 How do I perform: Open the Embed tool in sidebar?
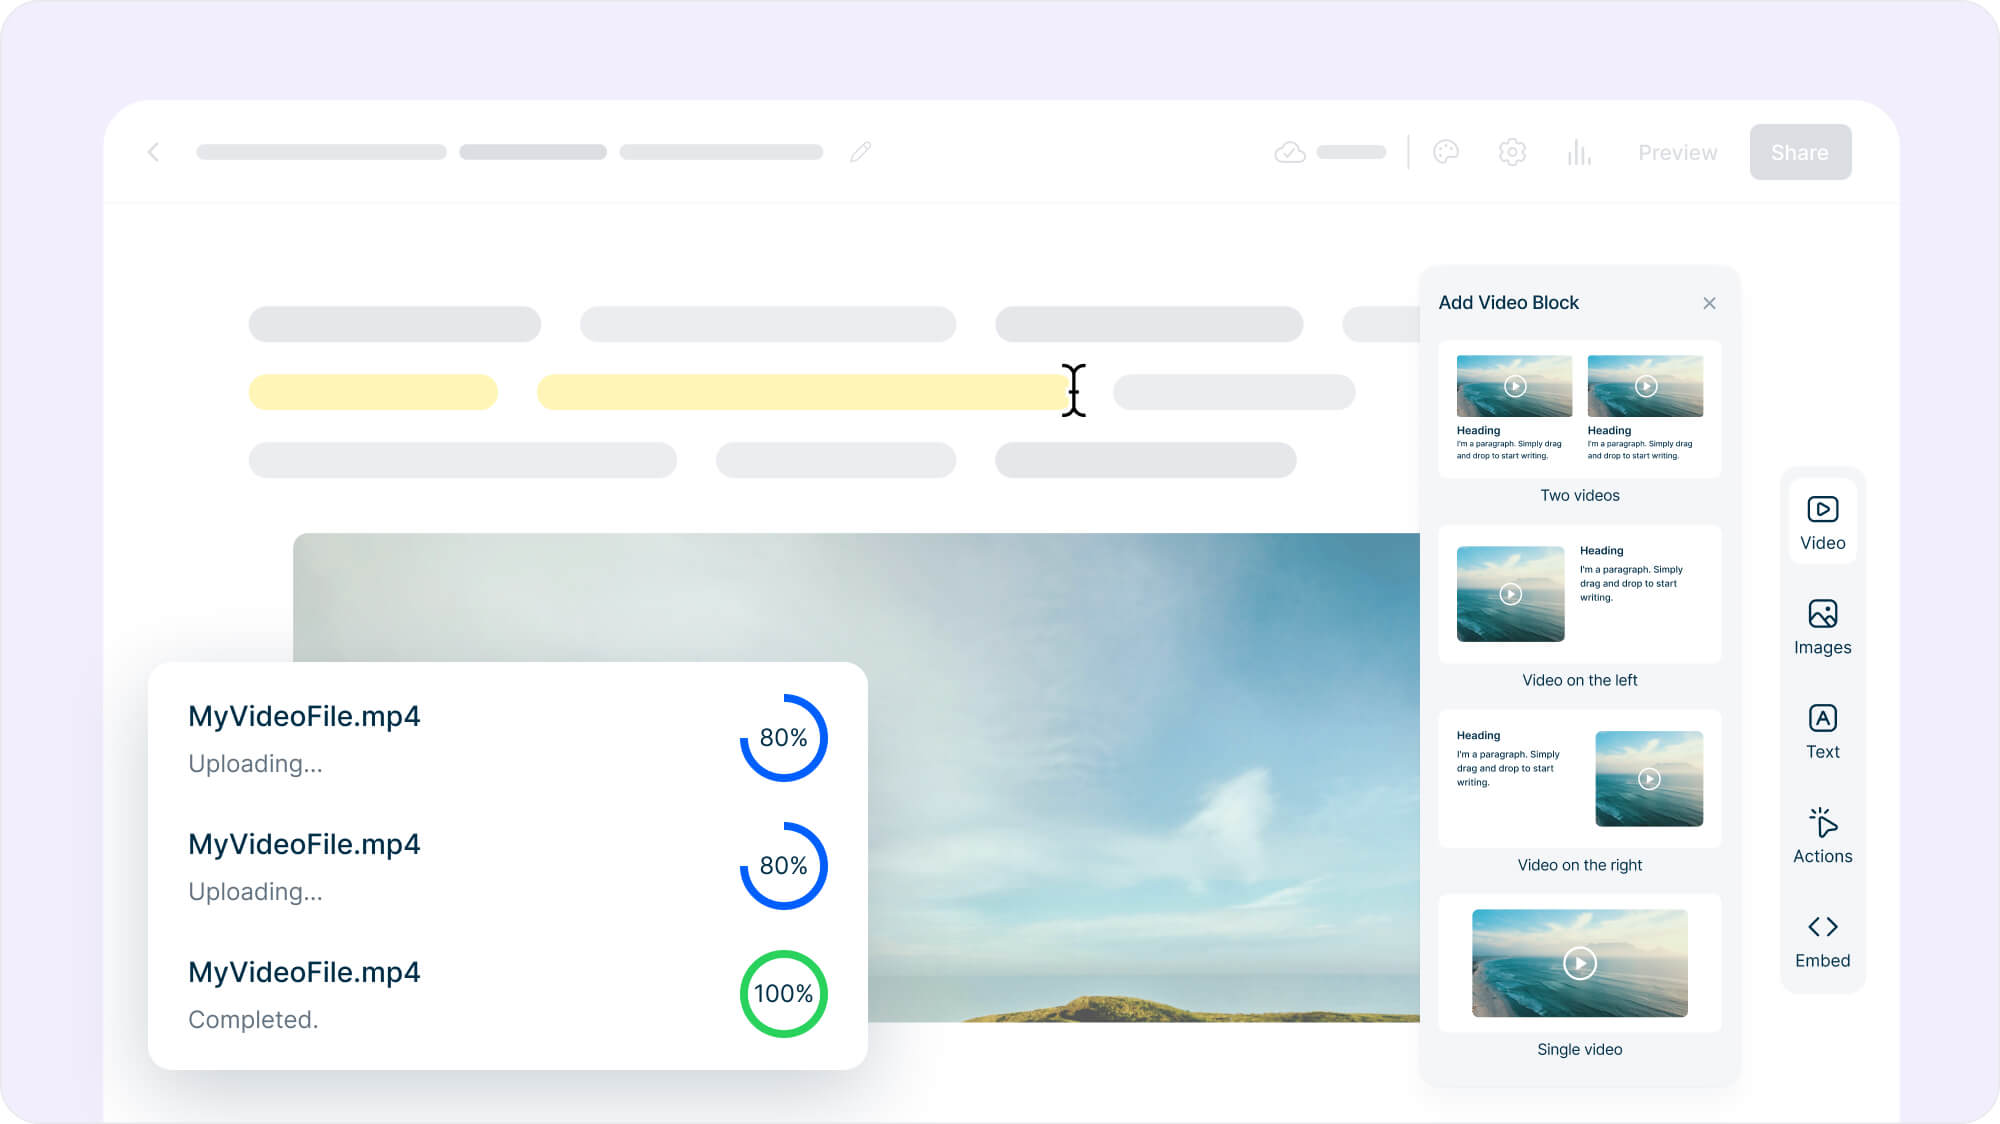(x=1822, y=941)
